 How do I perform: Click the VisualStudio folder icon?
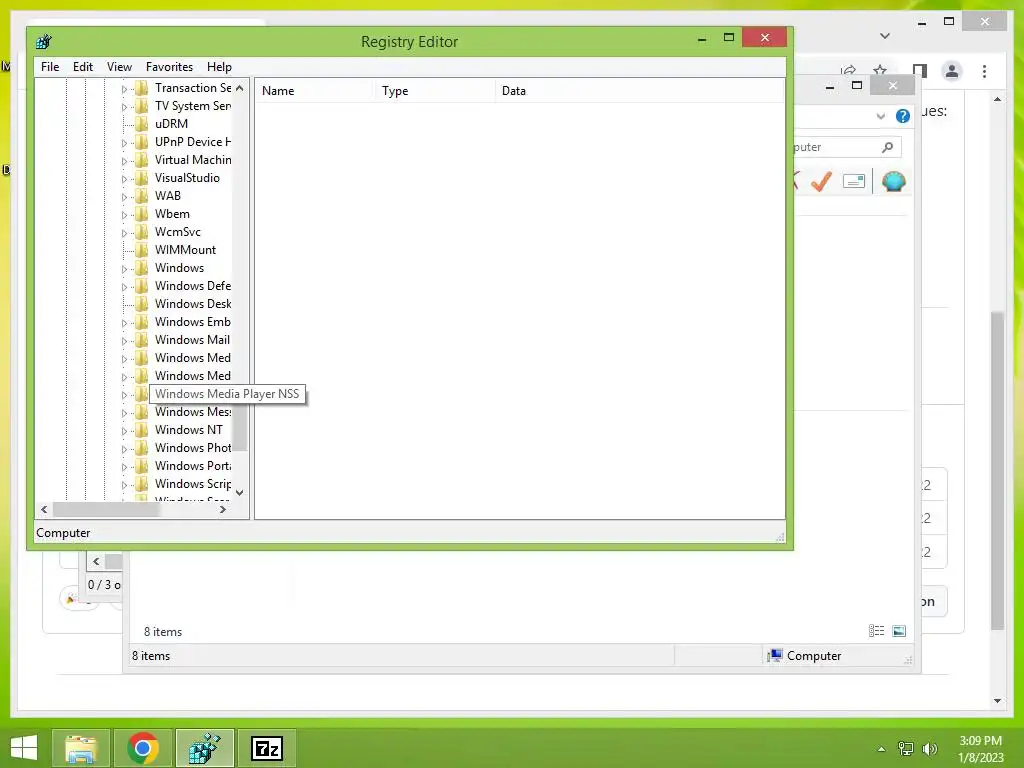tap(141, 178)
